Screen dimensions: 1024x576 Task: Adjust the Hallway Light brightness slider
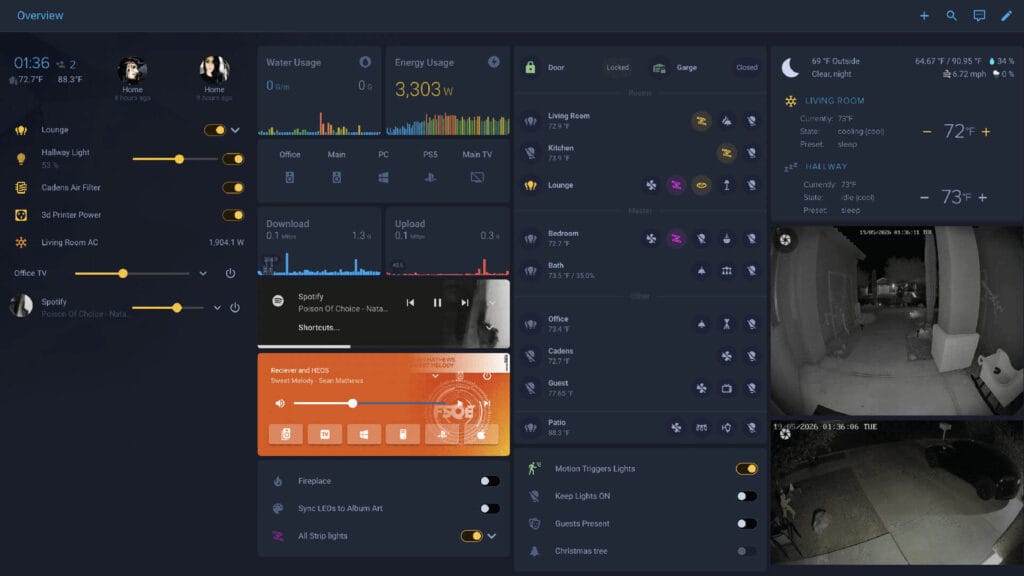[174, 159]
